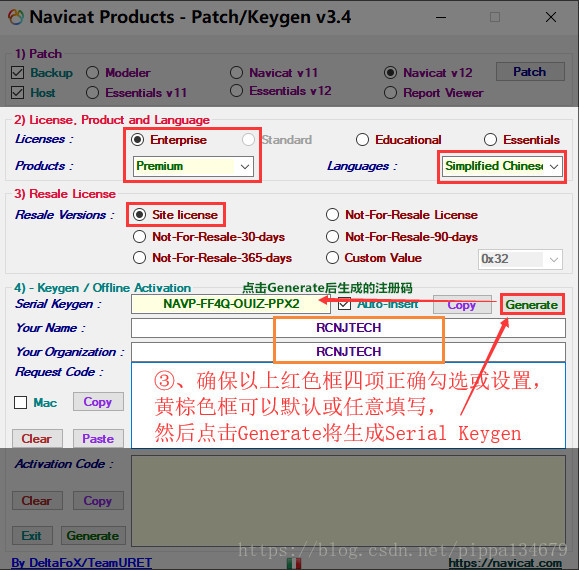Click the Your Organization input field
The image size is (579, 570).
point(348,352)
